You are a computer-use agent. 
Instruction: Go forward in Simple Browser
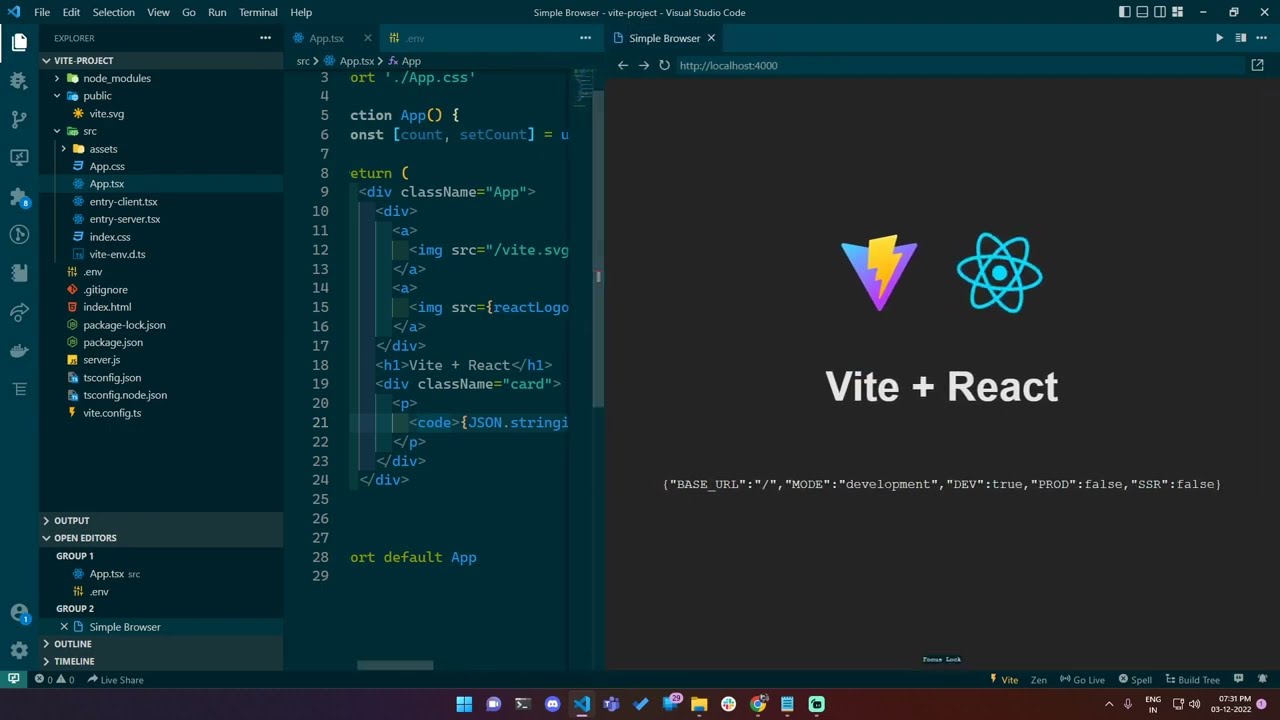pos(643,65)
